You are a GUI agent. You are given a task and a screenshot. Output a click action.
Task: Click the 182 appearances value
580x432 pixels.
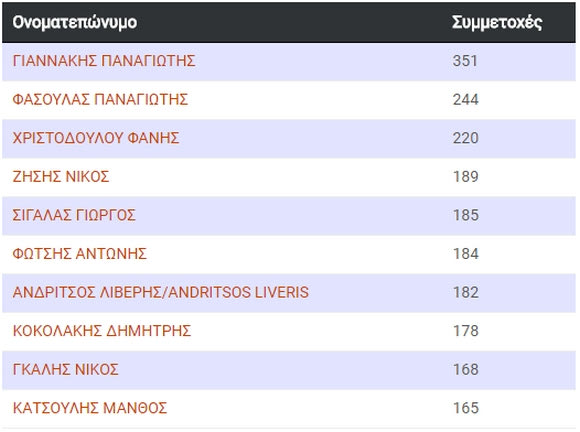466,292
